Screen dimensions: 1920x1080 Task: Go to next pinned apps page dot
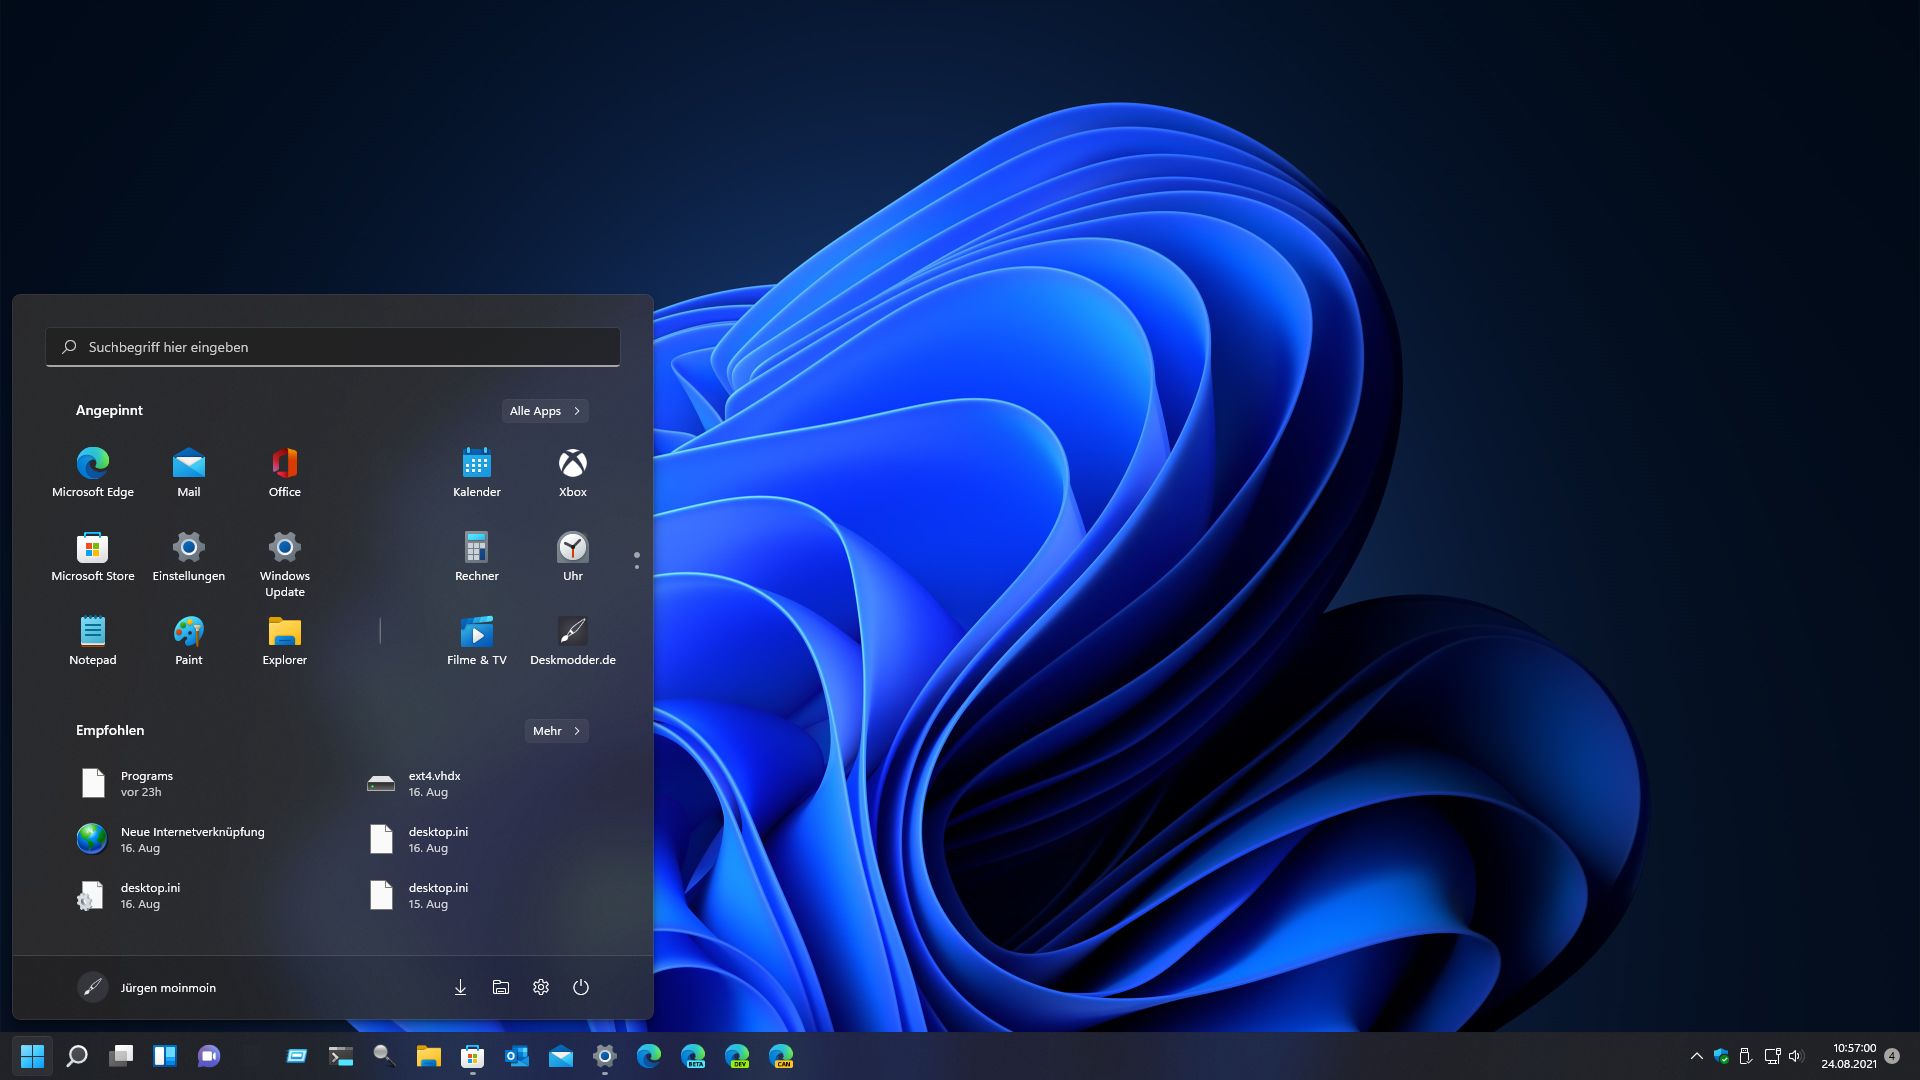click(x=637, y=567)
